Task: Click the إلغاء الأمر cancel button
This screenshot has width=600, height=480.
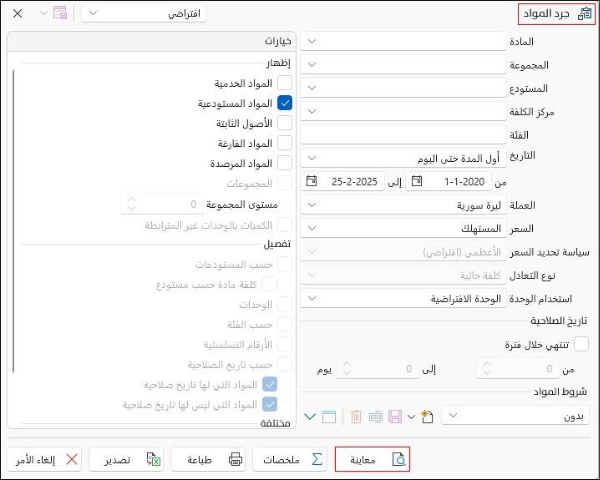Action: [44, 459]
